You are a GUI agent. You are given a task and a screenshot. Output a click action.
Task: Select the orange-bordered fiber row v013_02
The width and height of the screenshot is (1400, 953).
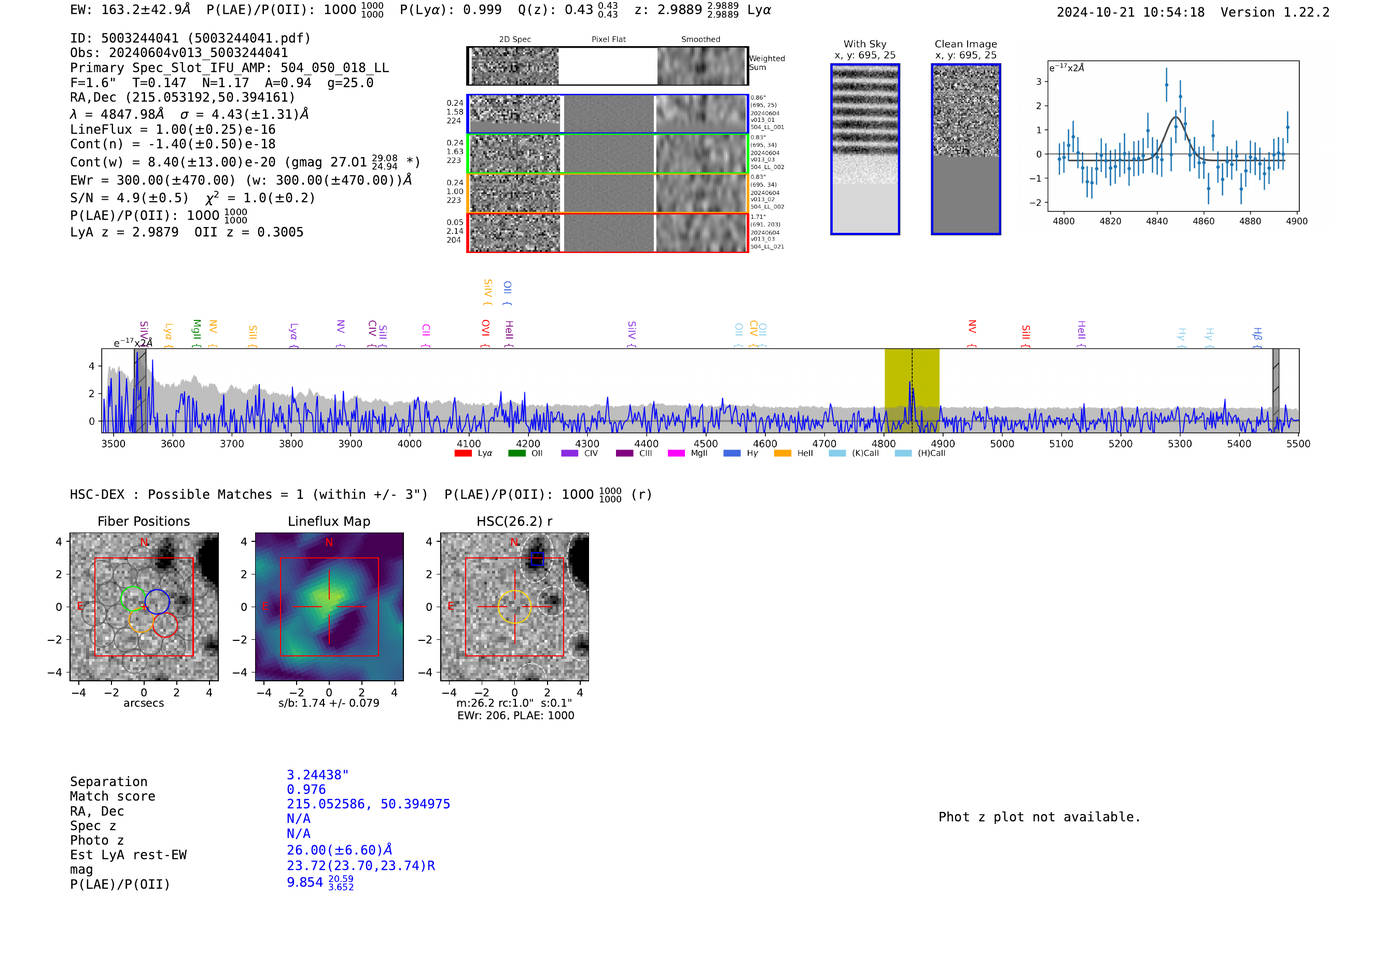coord(608,193)
